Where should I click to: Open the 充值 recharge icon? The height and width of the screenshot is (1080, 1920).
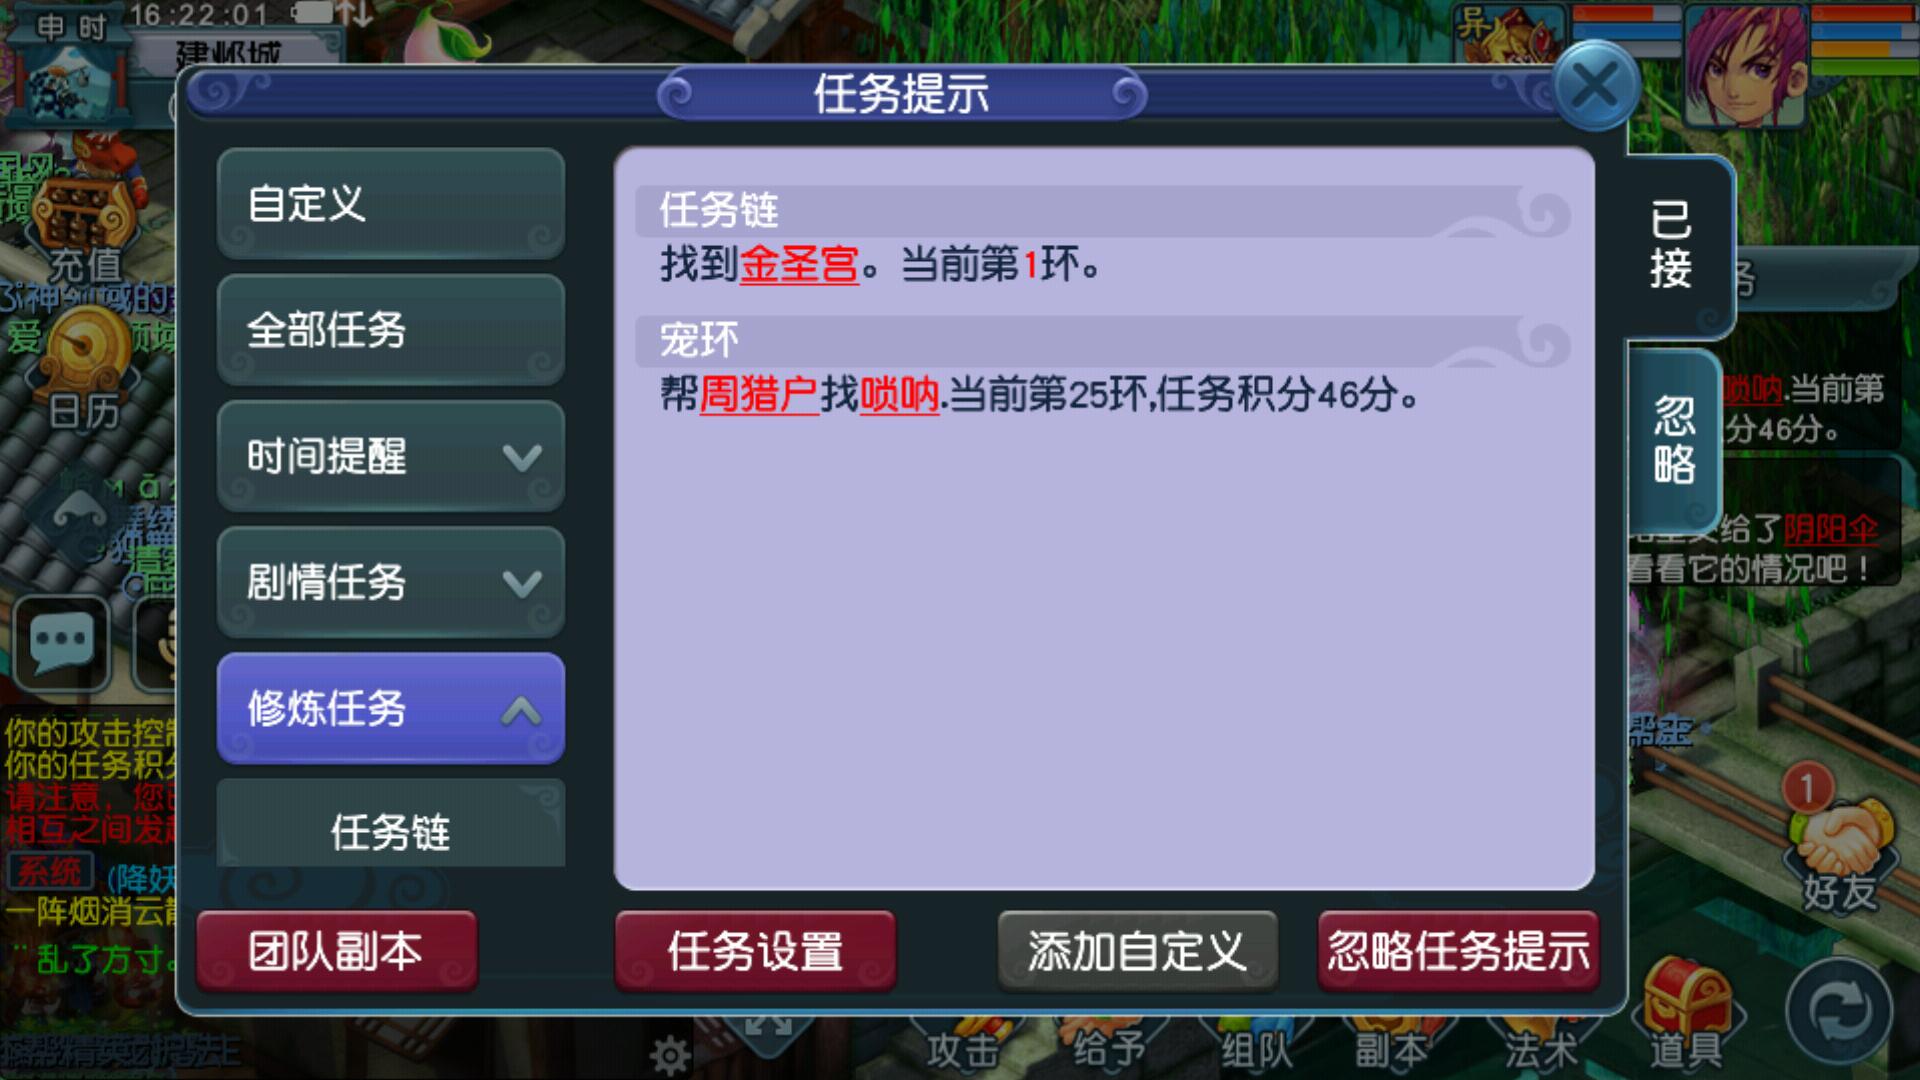pos(85,230)
